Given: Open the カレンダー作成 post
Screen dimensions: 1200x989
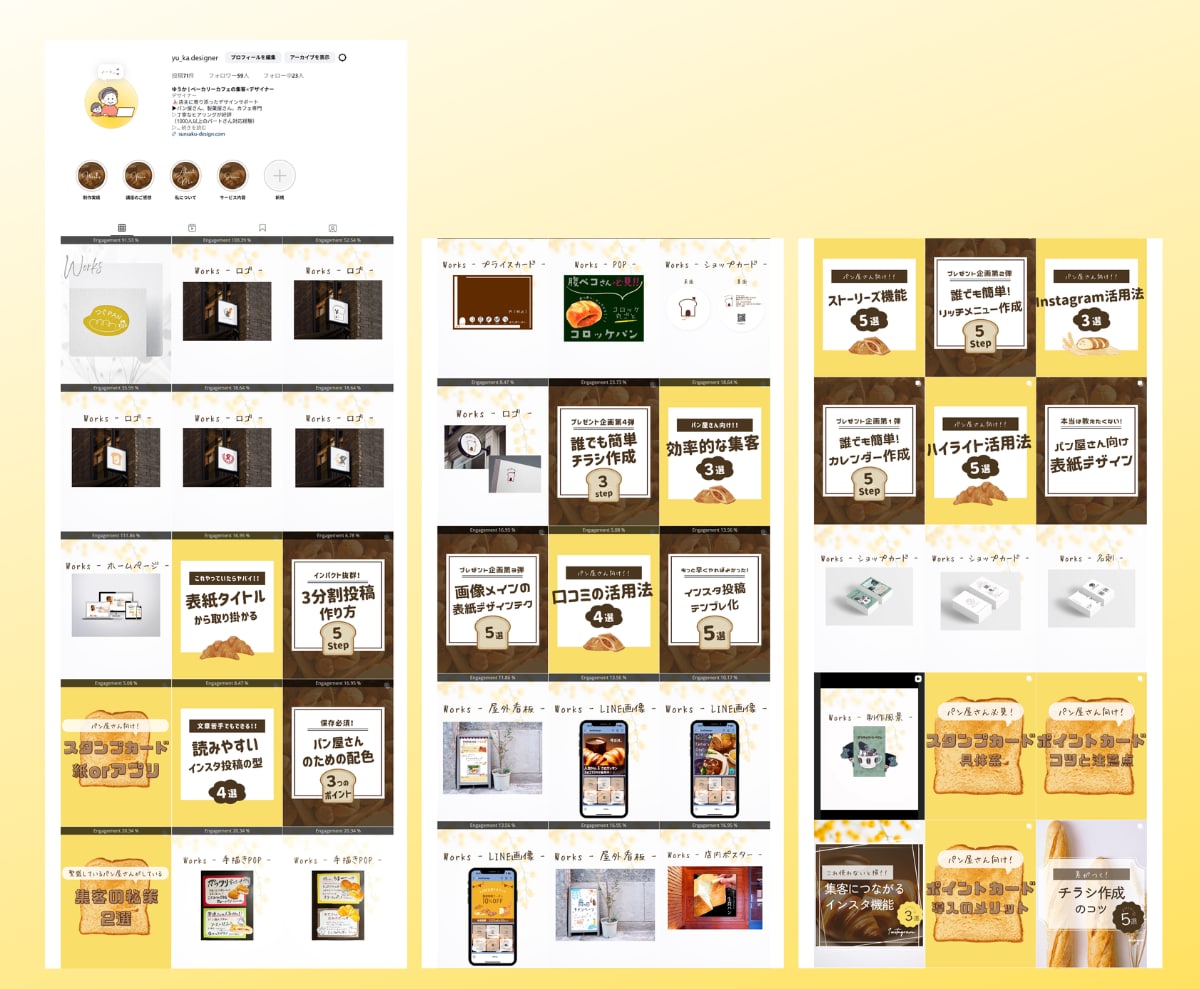Looking at the screenshot, I should [869, 451].
